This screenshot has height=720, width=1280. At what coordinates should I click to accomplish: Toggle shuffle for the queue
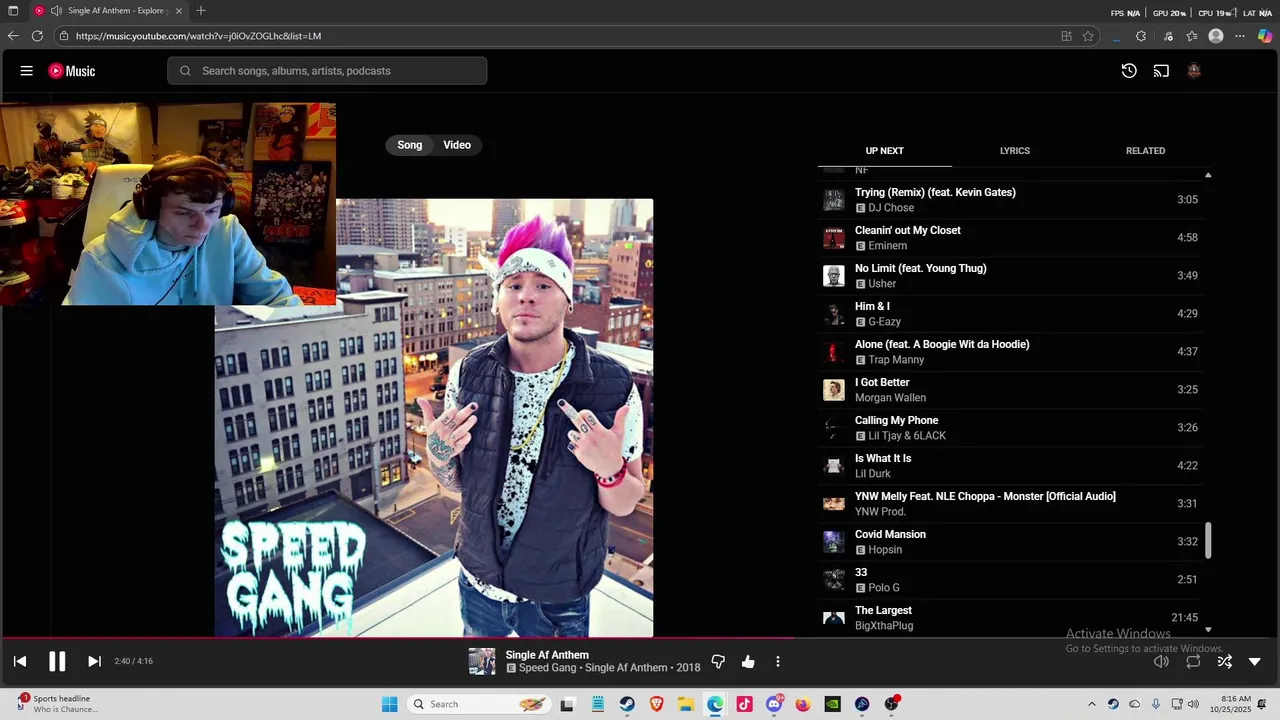coord(1225,662)
